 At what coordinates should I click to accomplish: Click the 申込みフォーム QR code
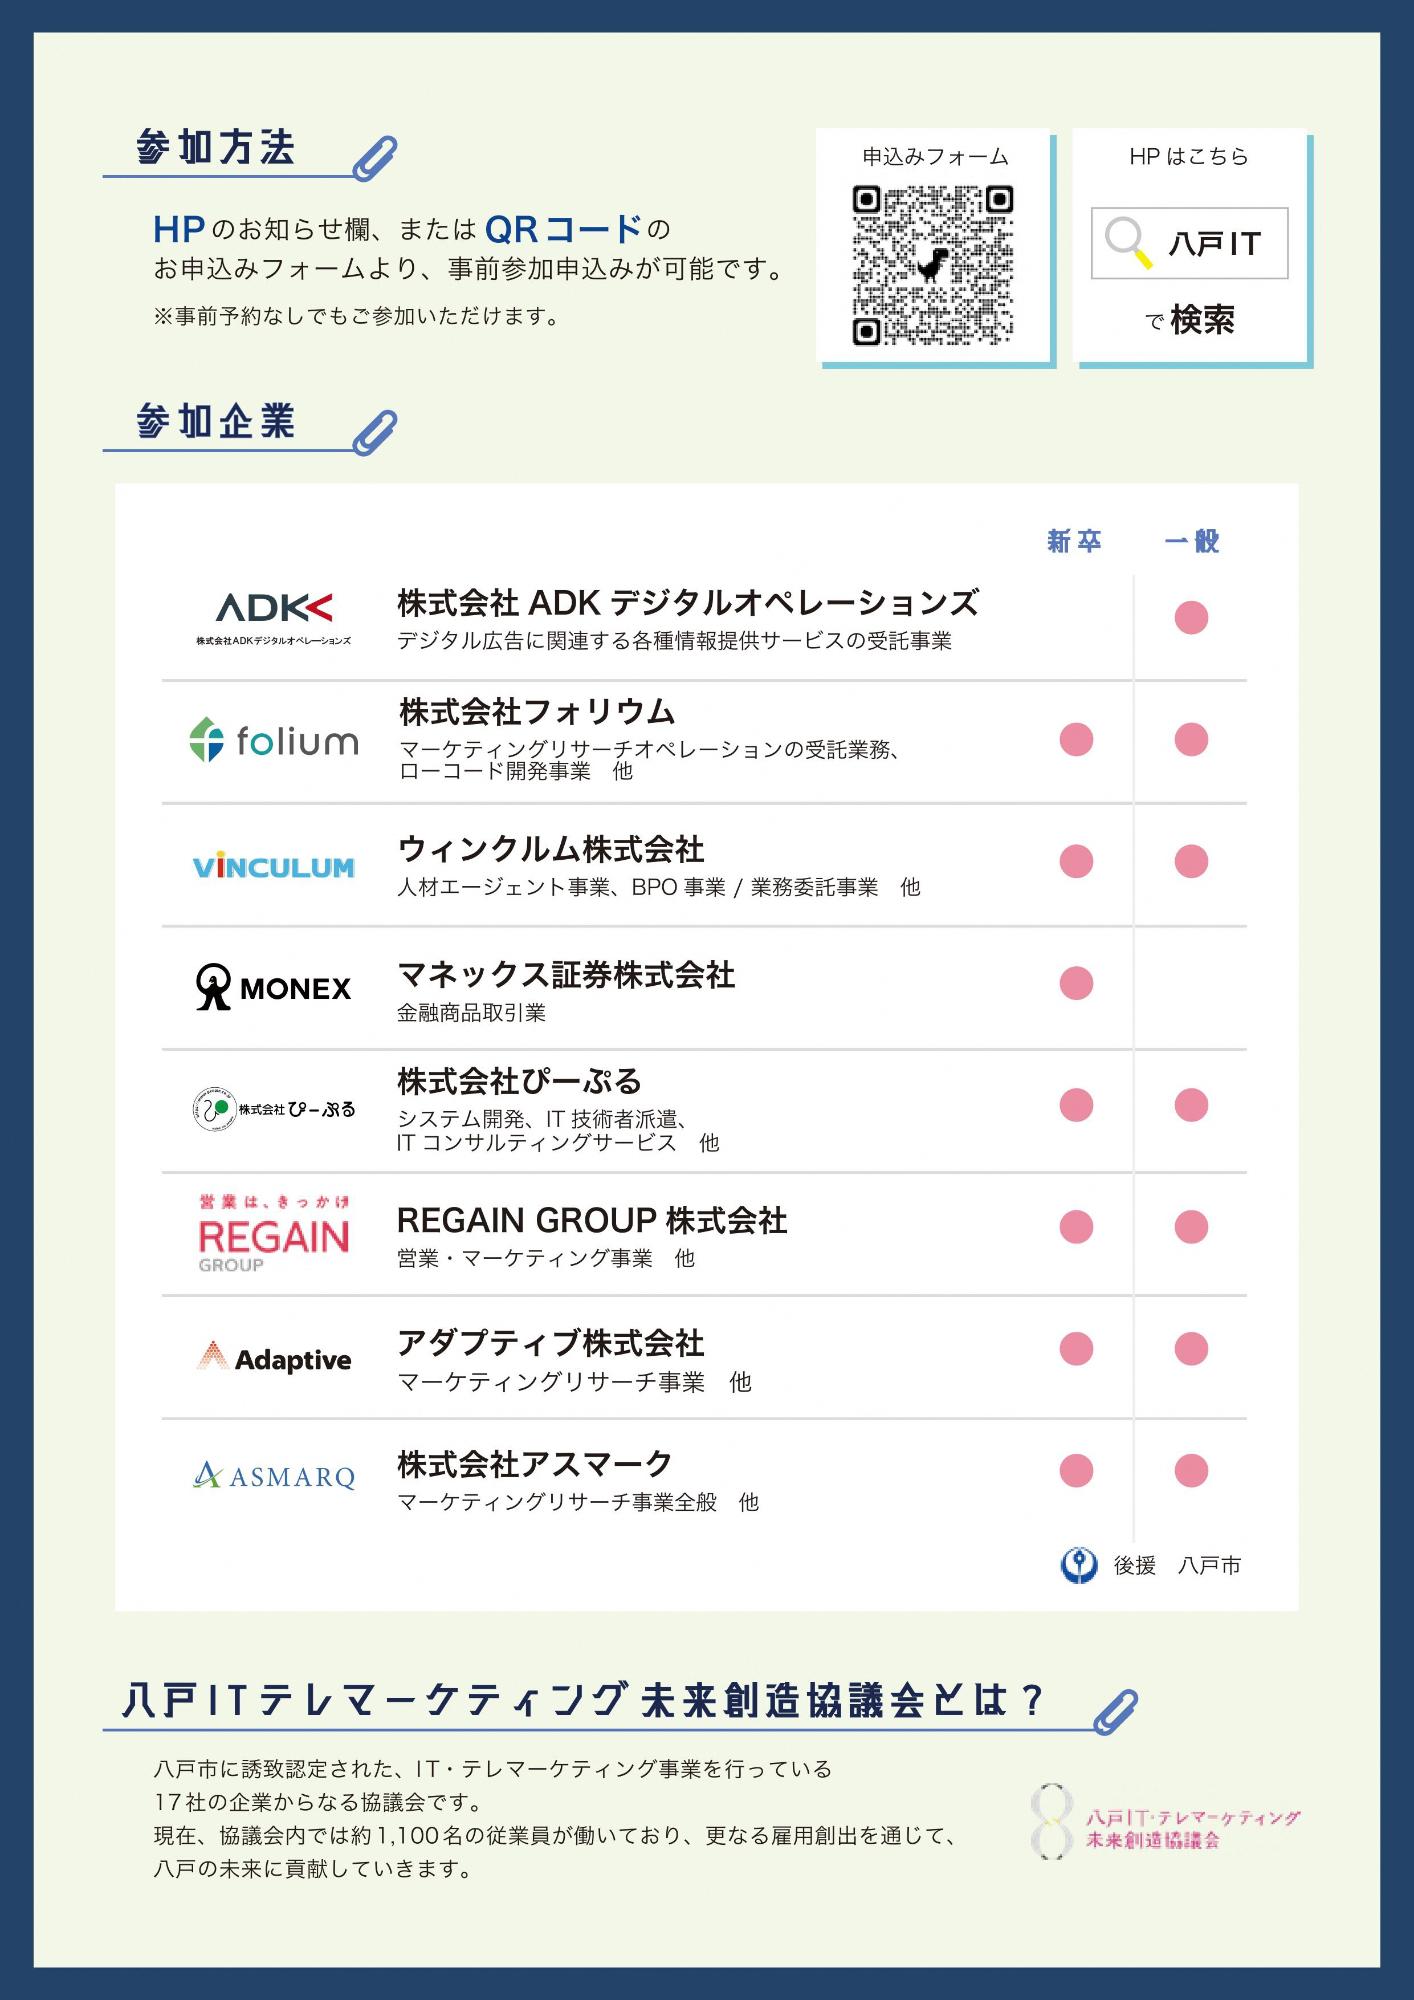(x=932, y=265)
